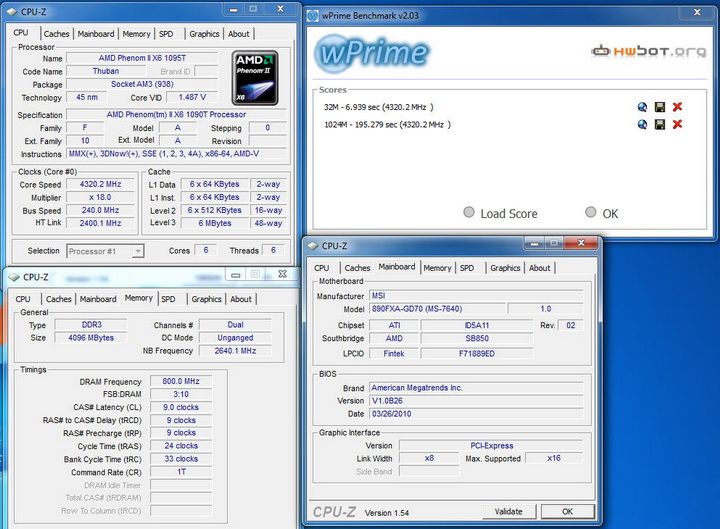Viewport: 720px width, 529px height.
Task: Open About tab in top CPU-Z window
Action: click(239, 34)
